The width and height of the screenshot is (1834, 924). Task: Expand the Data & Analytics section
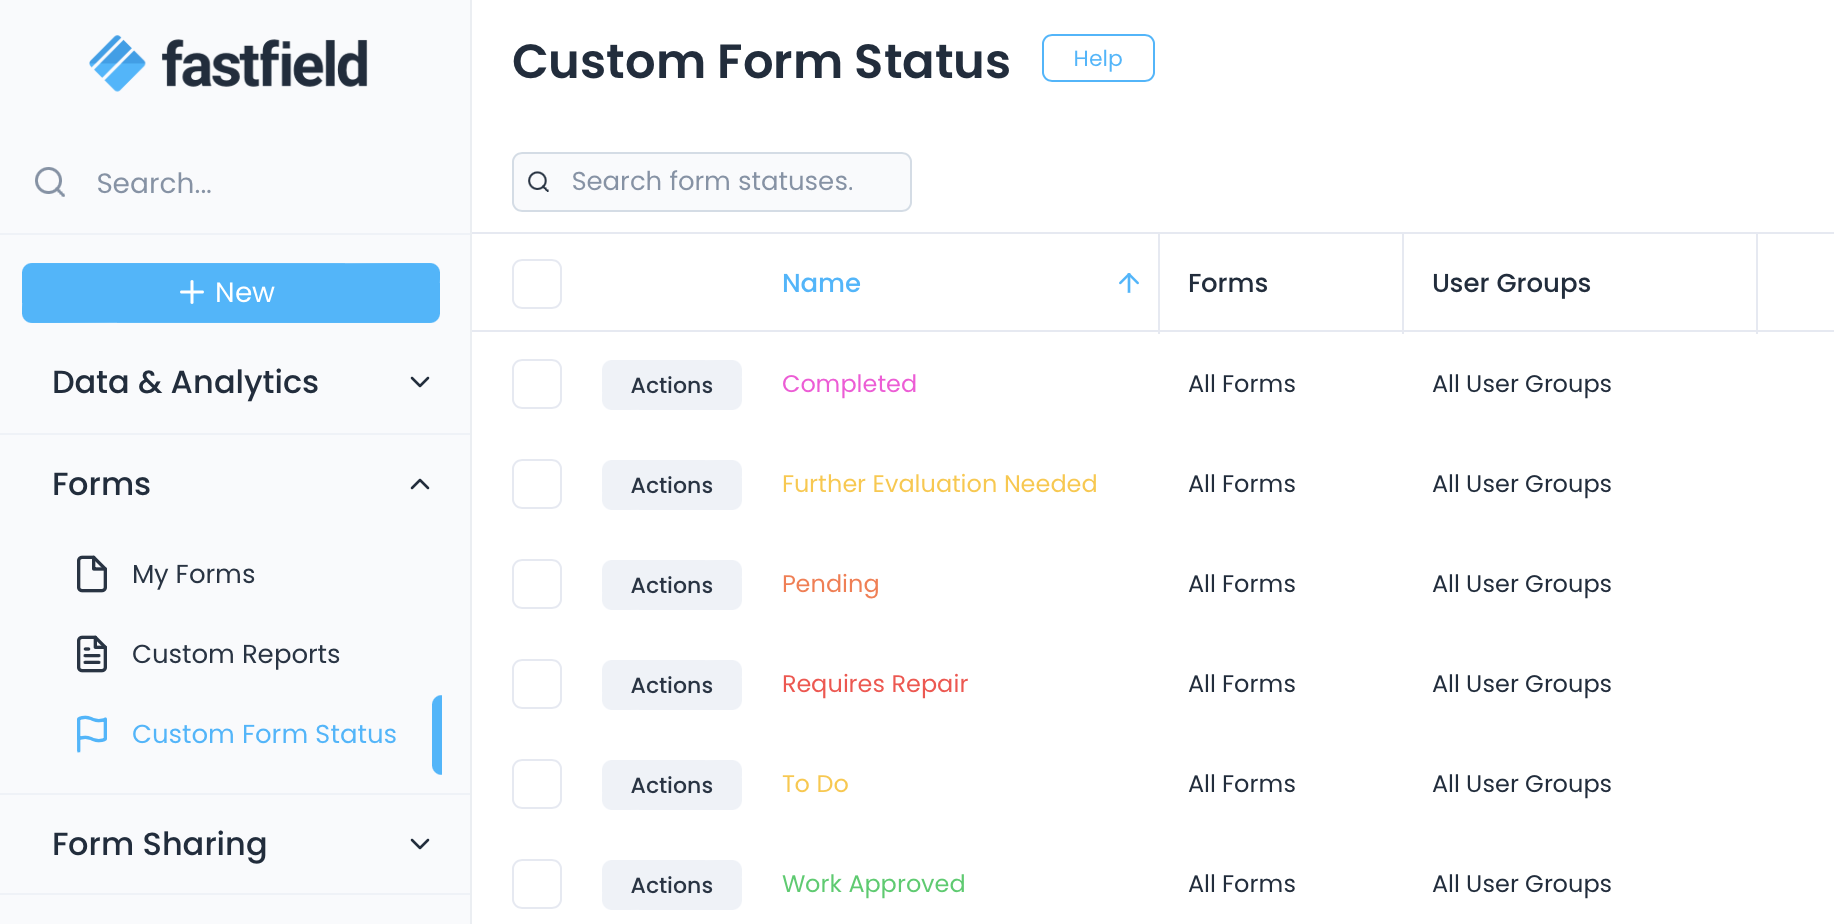click(419, 382)
